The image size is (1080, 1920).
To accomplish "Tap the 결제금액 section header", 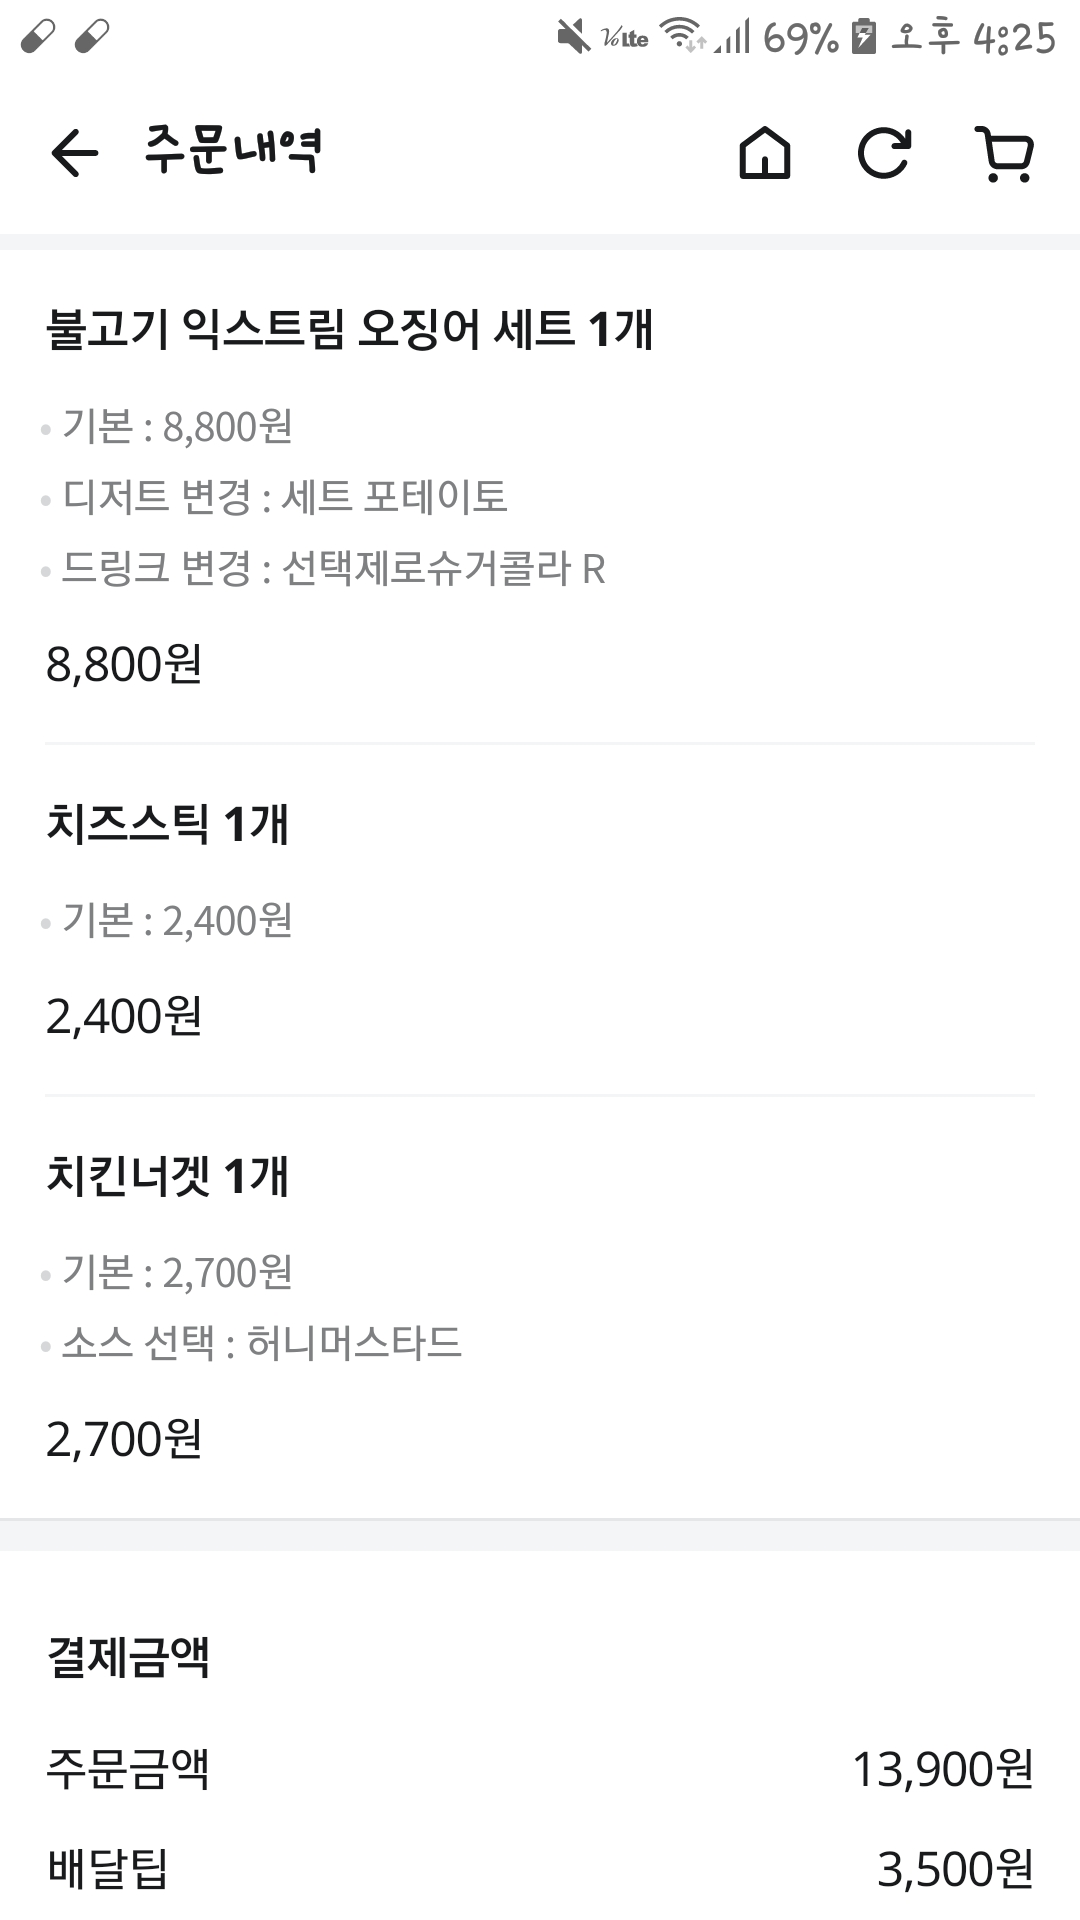I will point(128,1657).
